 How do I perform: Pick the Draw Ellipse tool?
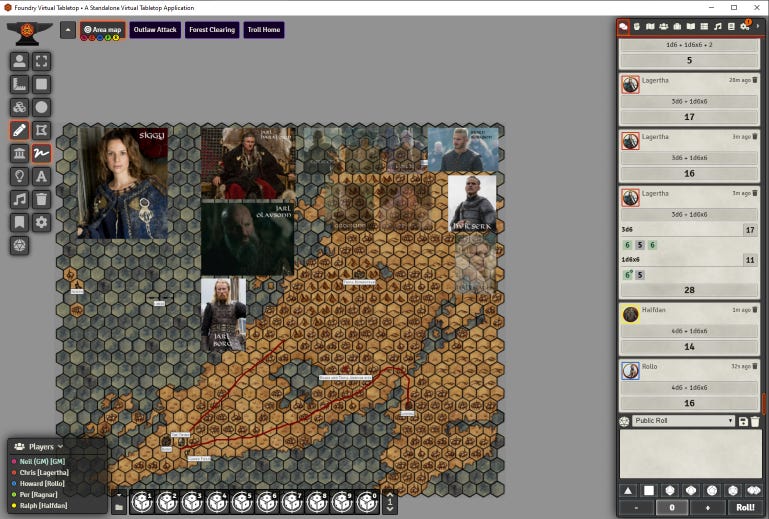[x=42, y=107]
